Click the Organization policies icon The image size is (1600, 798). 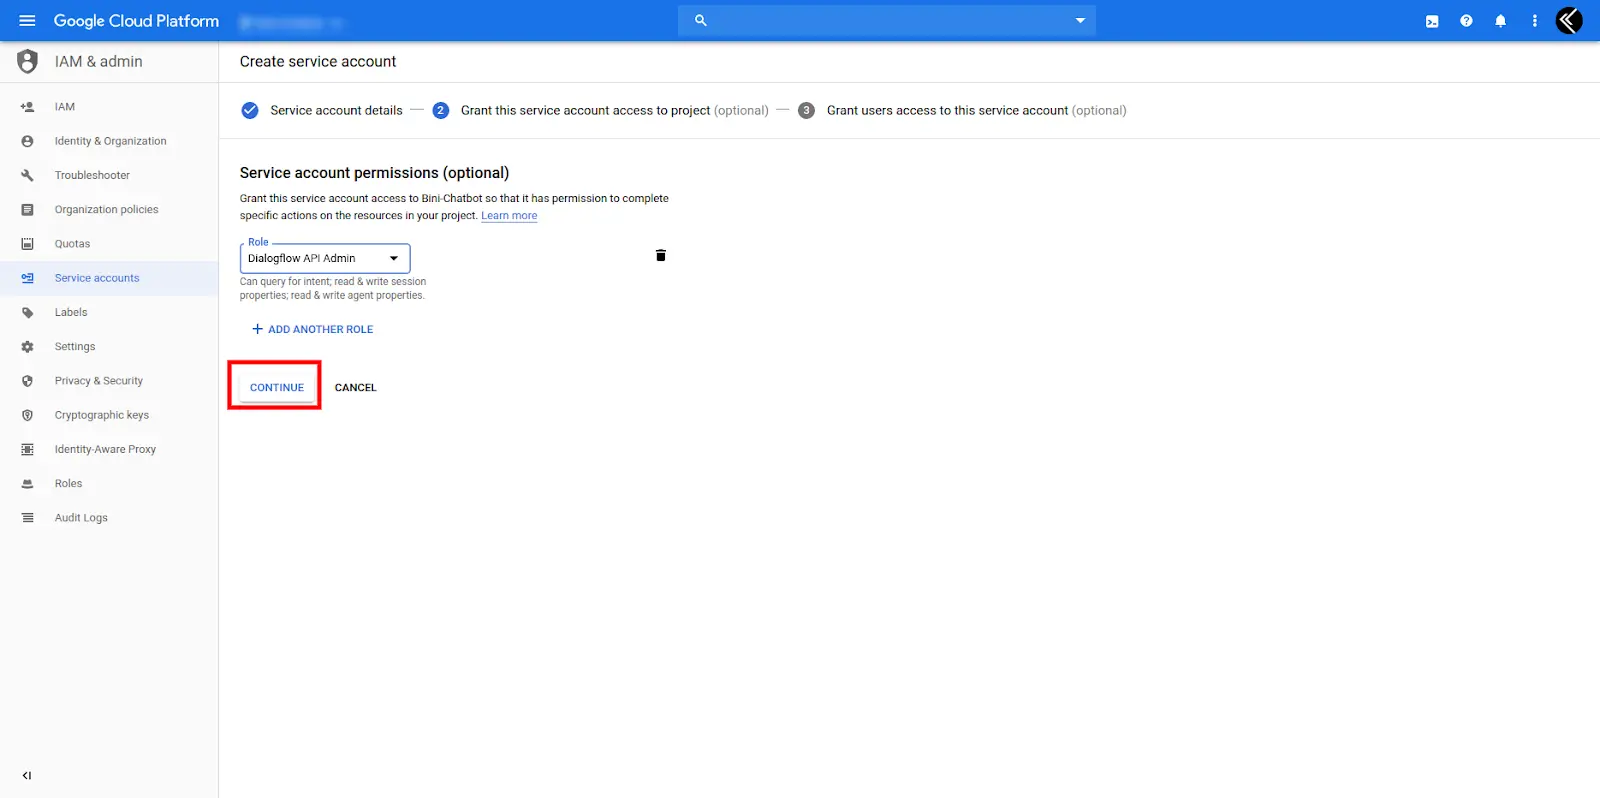(28, 210)
